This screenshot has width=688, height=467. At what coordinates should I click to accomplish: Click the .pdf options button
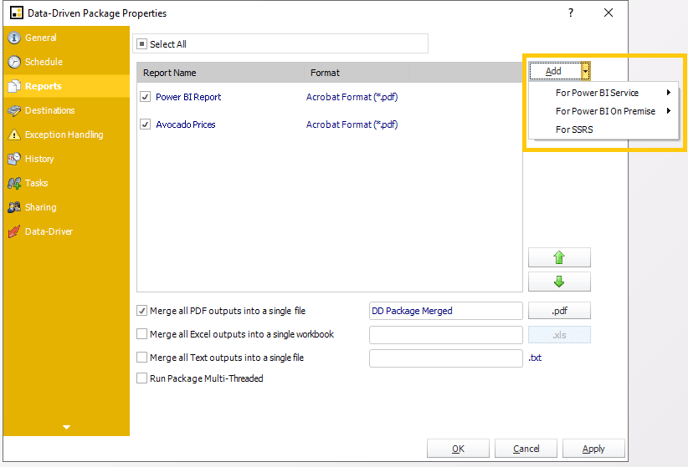click(x=559, y=311)
